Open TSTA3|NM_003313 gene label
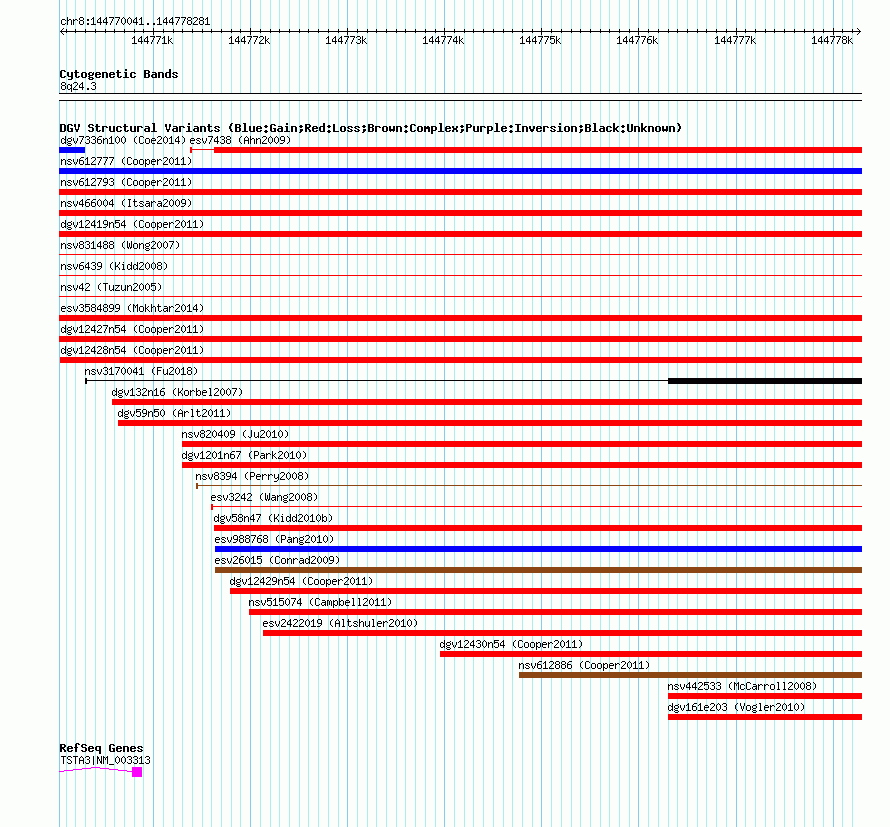 pos(105,761)
